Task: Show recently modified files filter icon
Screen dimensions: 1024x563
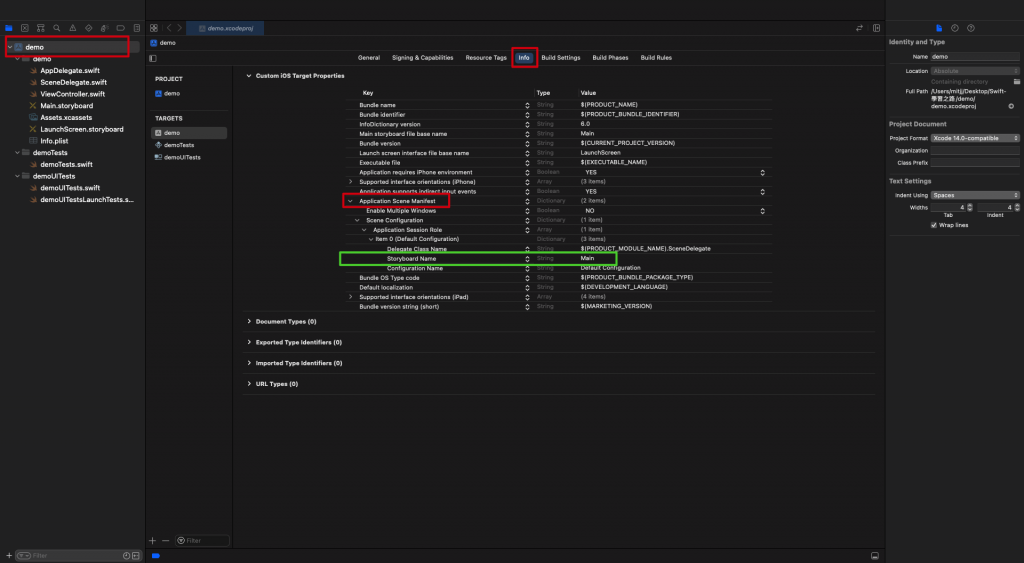Action: click(x=126, y=556)
